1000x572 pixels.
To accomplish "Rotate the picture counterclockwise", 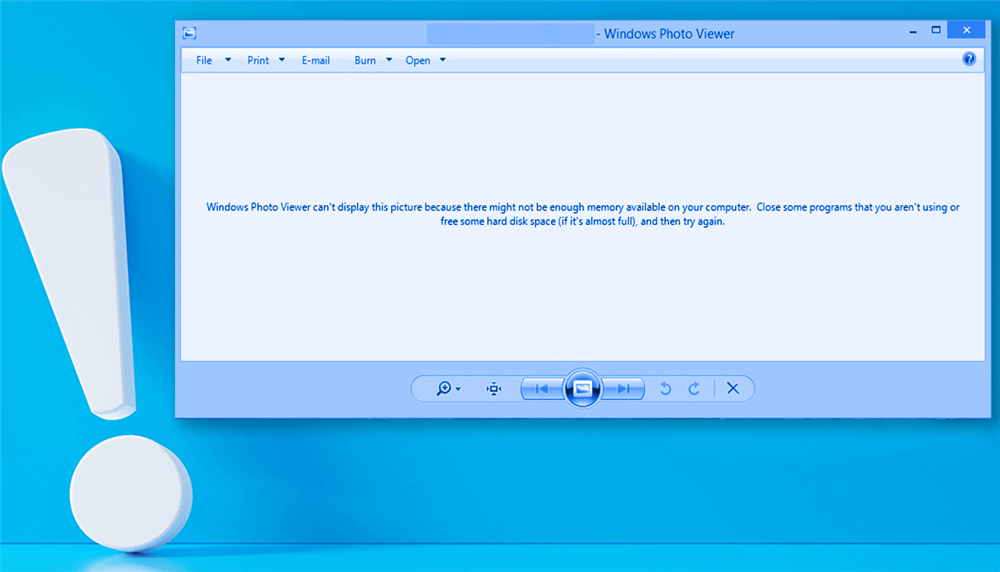I will [665, 389].
